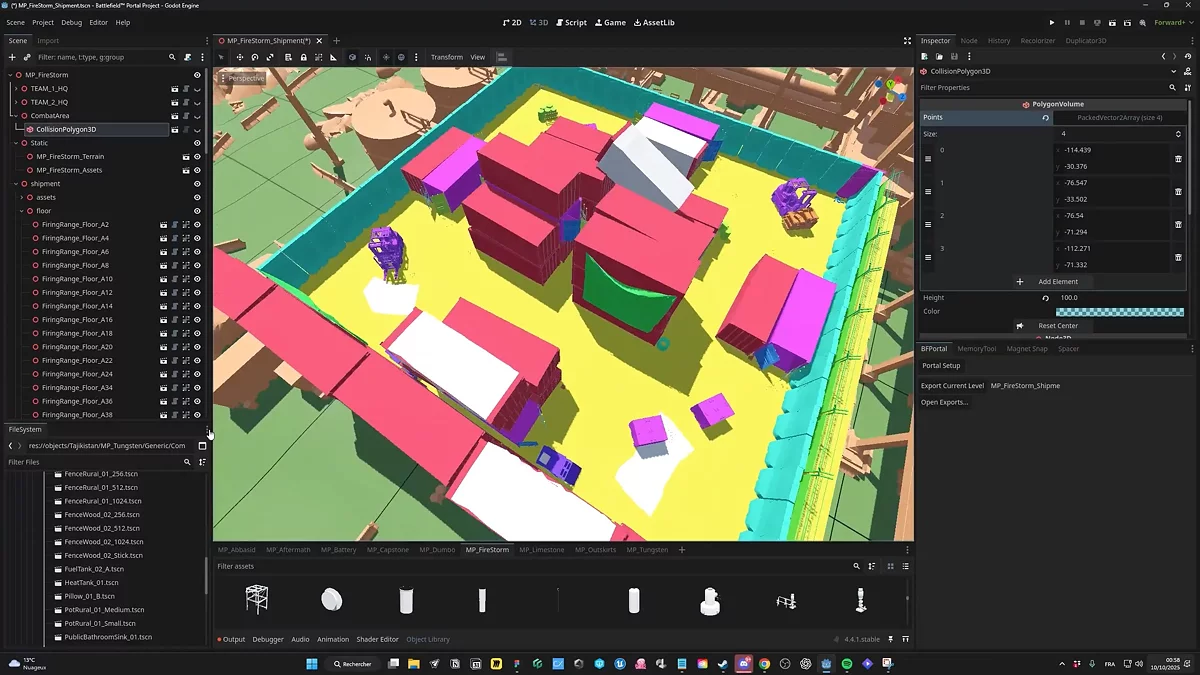This screenshot has width=1200, height=675.
Task: Open the Perspective view dropdown
Action: pos(245,78)
